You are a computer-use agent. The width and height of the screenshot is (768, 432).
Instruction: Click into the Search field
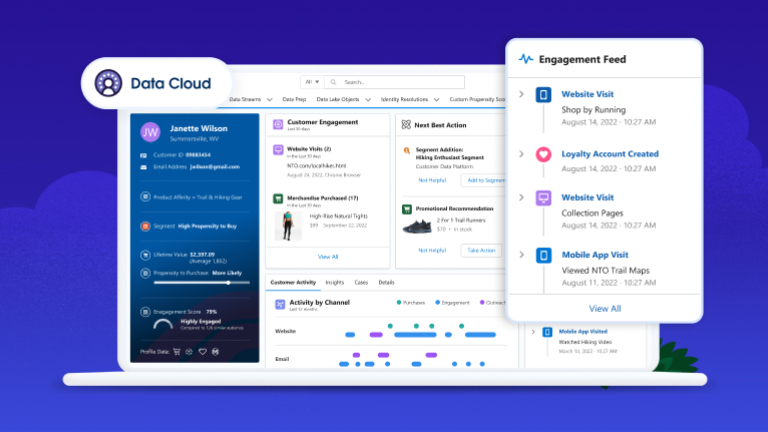395,82
